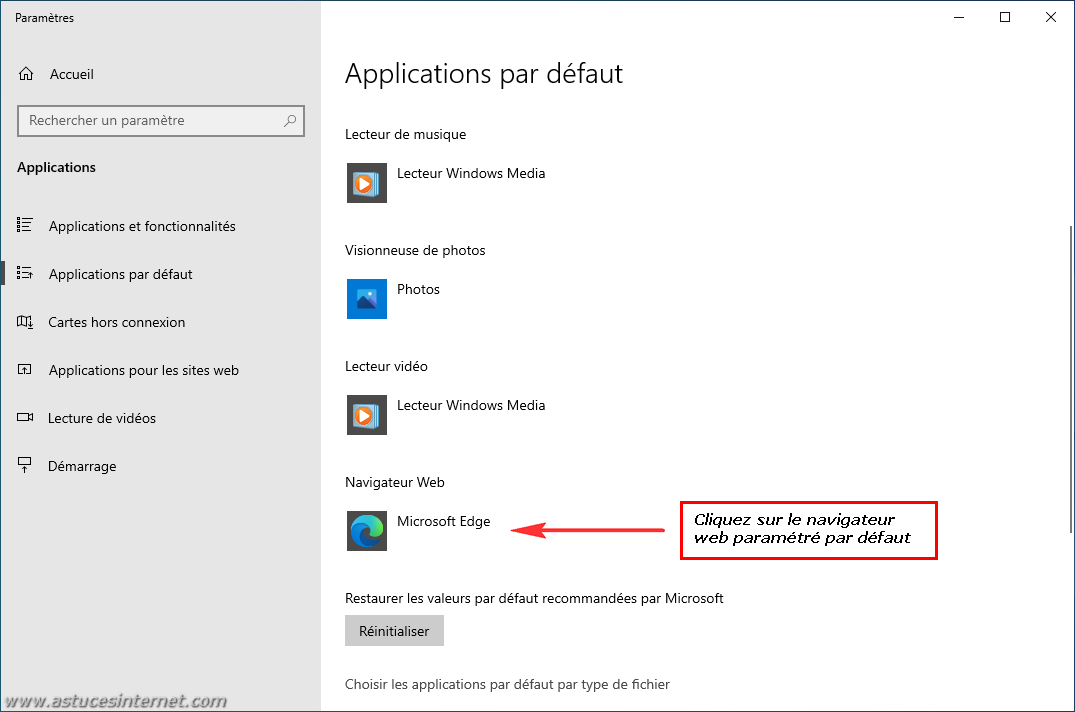Click the Navigateur Web heading

(394, 482)
